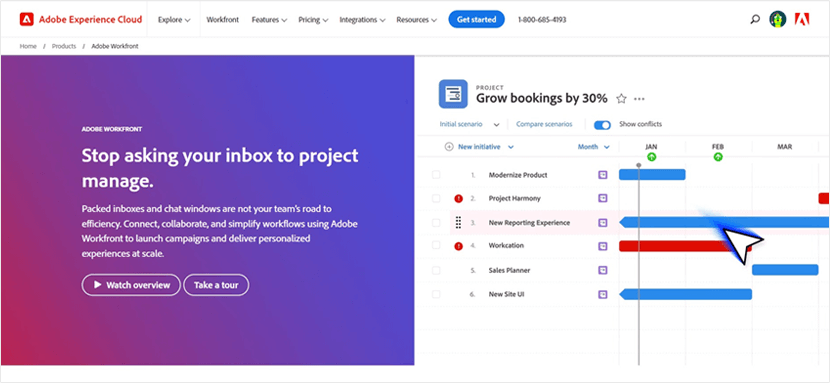Click the purple icon on New Reporting Experience row
The height and width of the screenshot is (383, 830).
click(602, 223)
